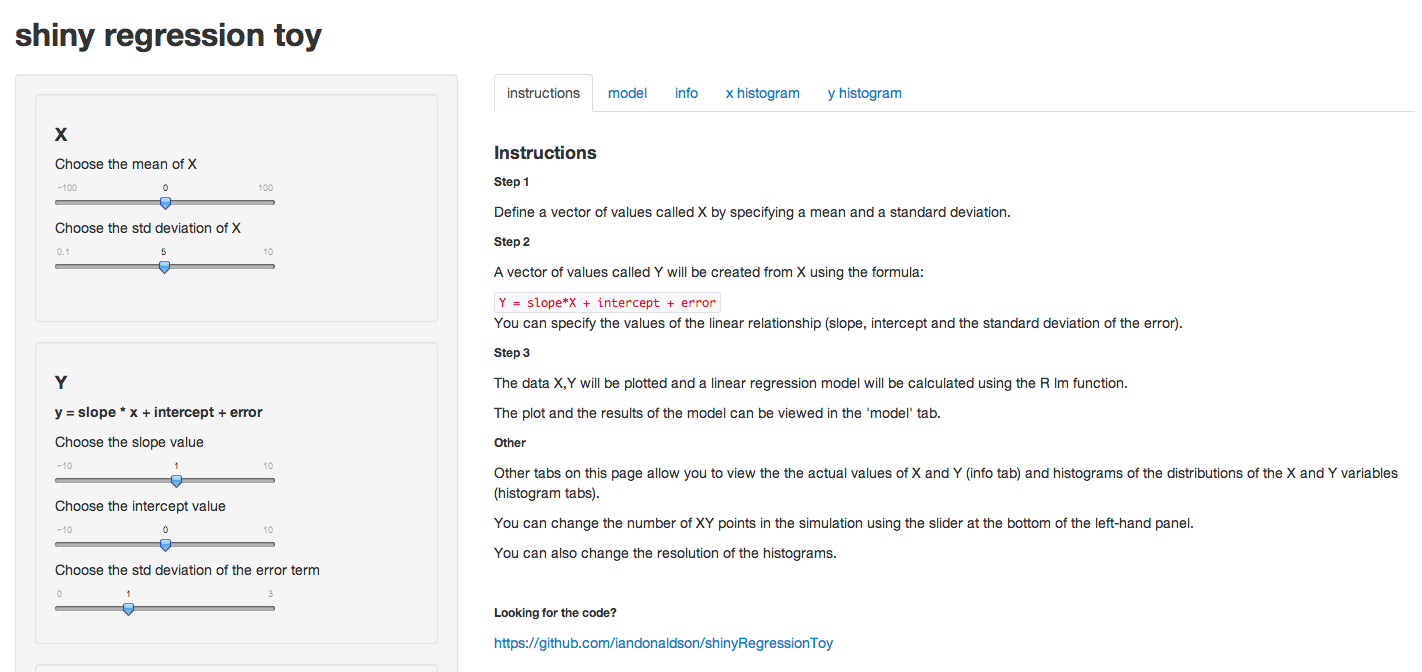Switch to the model tab

point(627,93)
